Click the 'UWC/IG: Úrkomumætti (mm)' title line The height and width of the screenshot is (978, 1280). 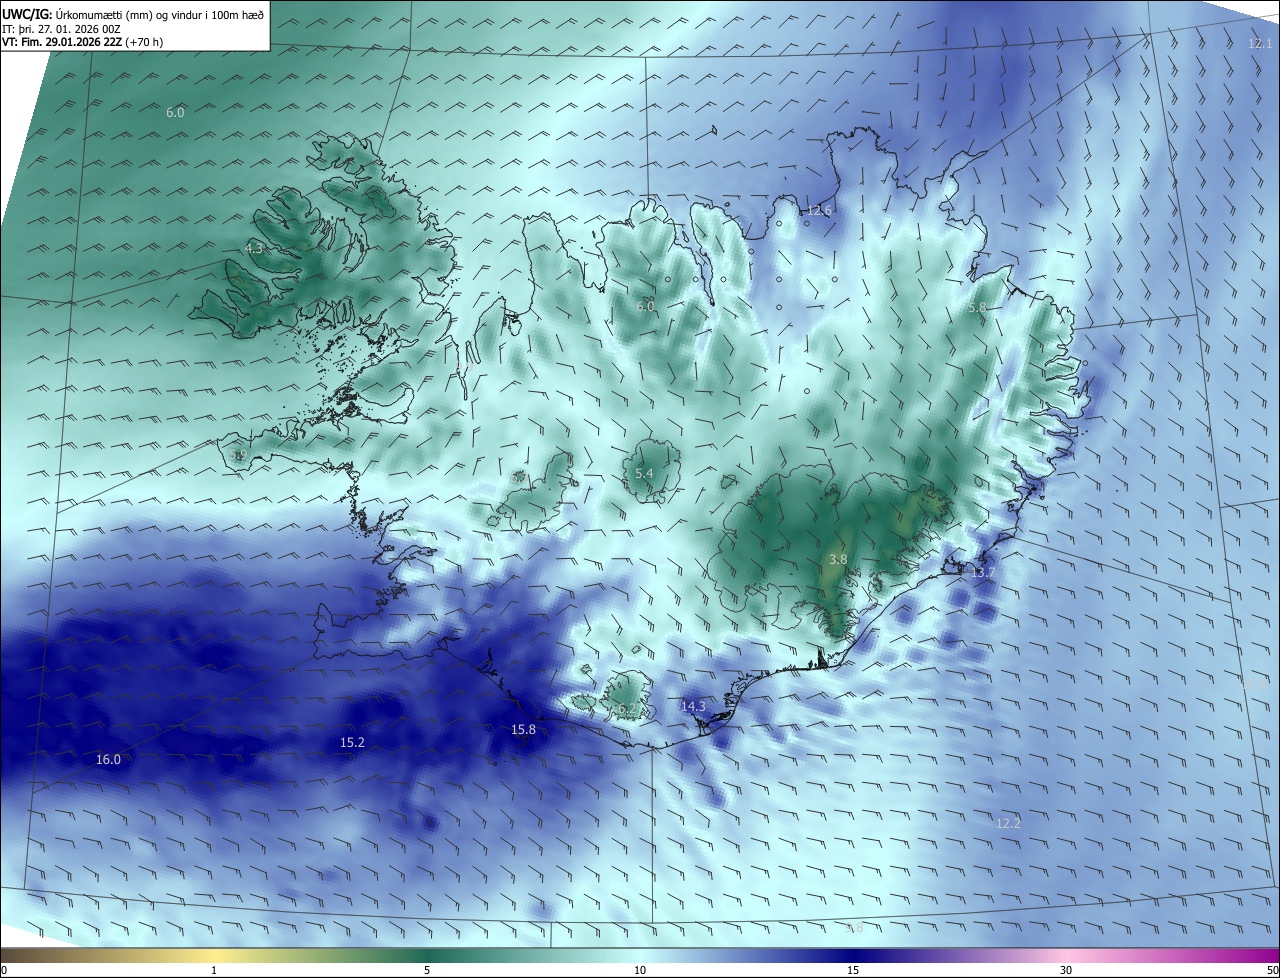[132, 14]
